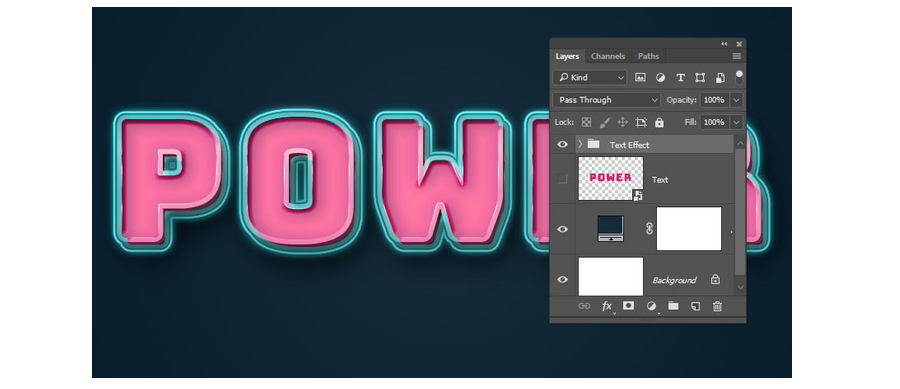Open the Pass Through blend mode dropdown
Screen dimensions: 900x389
607,100
